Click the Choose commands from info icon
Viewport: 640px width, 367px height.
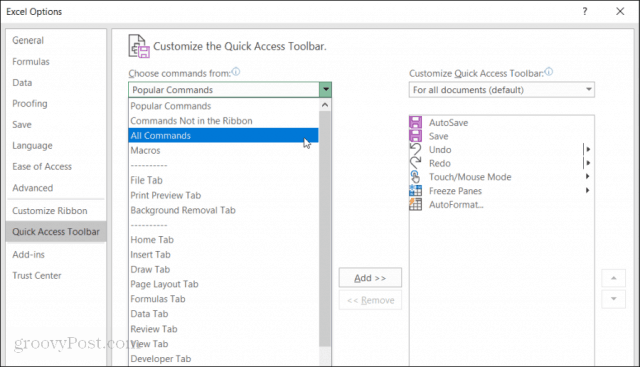(x=236, y=72)
